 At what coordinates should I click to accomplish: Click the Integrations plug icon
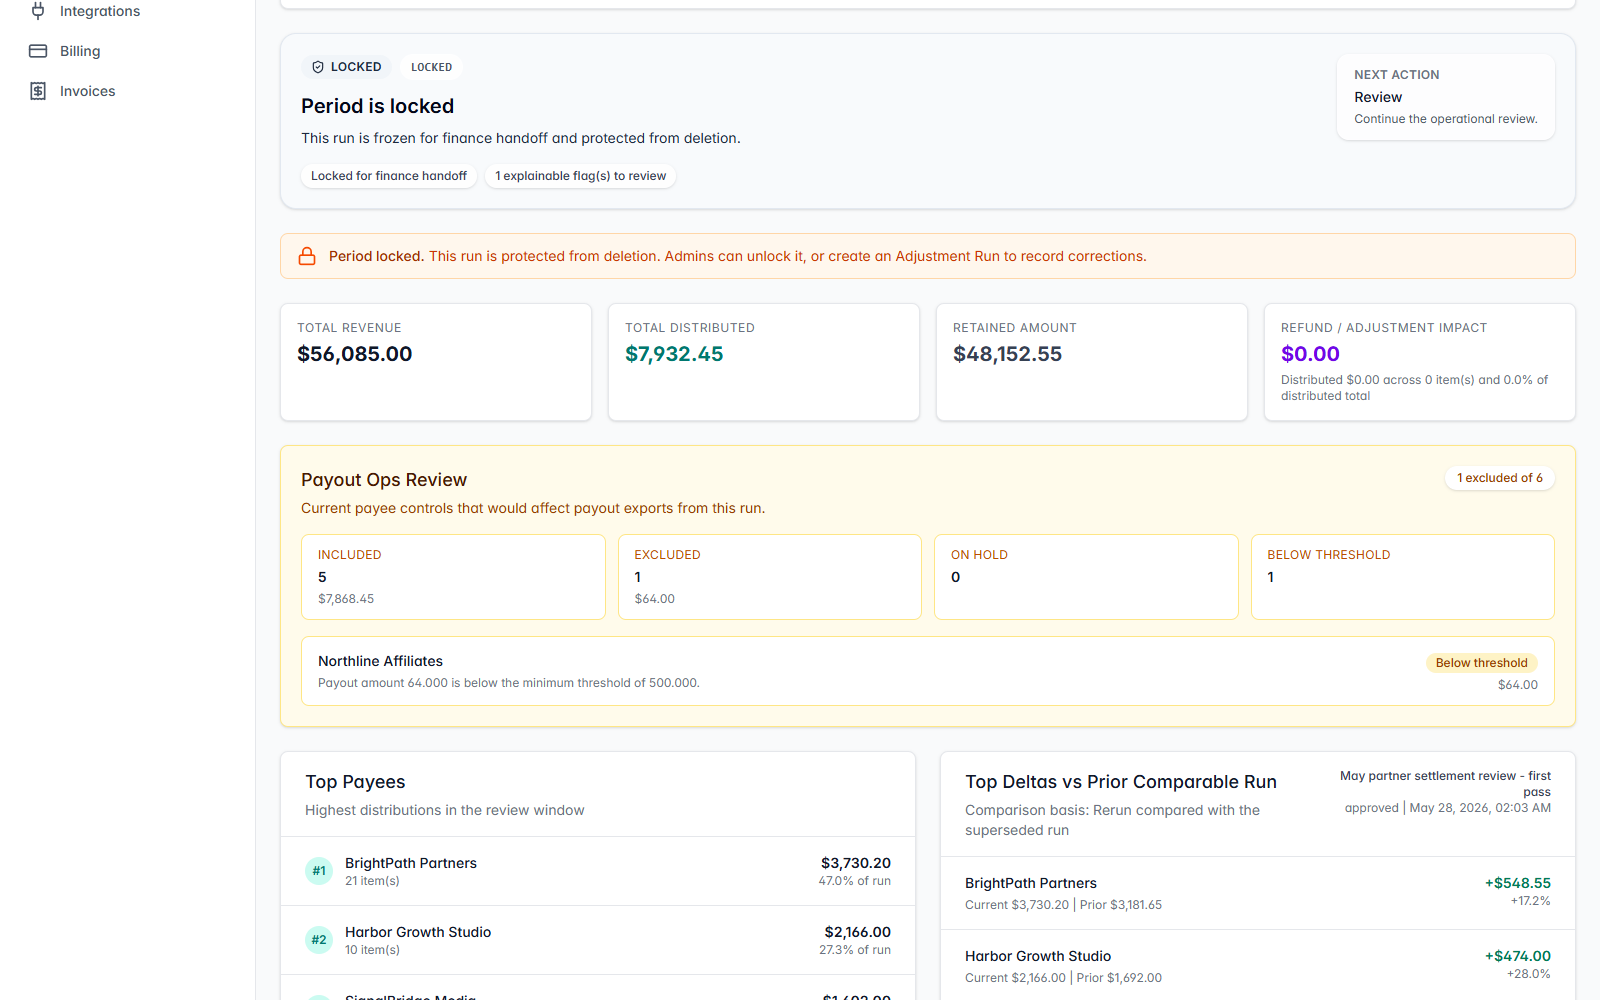tap(38, 11)
